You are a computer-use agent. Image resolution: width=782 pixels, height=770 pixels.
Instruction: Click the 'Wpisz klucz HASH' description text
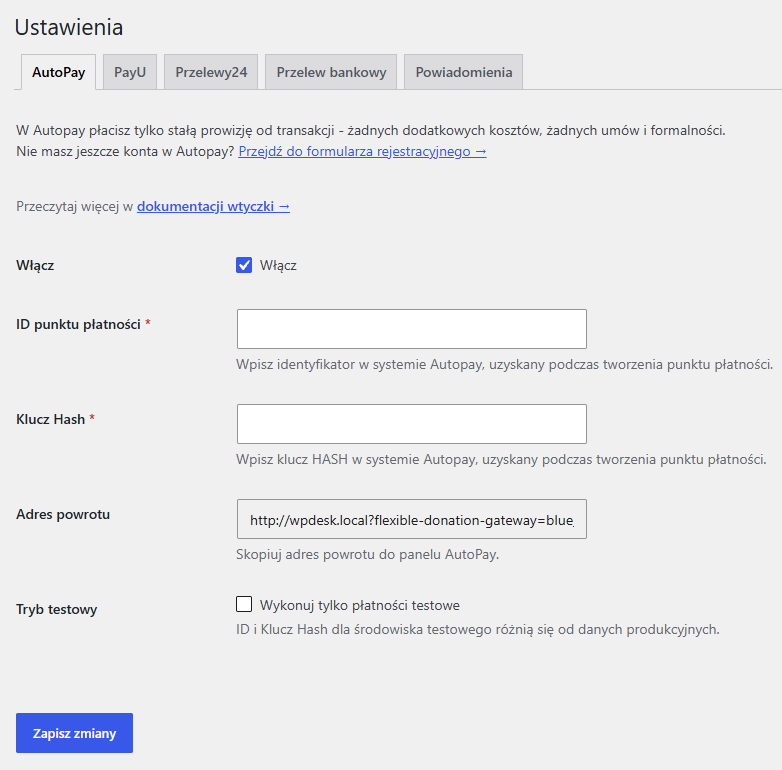(x=501, y=459)
